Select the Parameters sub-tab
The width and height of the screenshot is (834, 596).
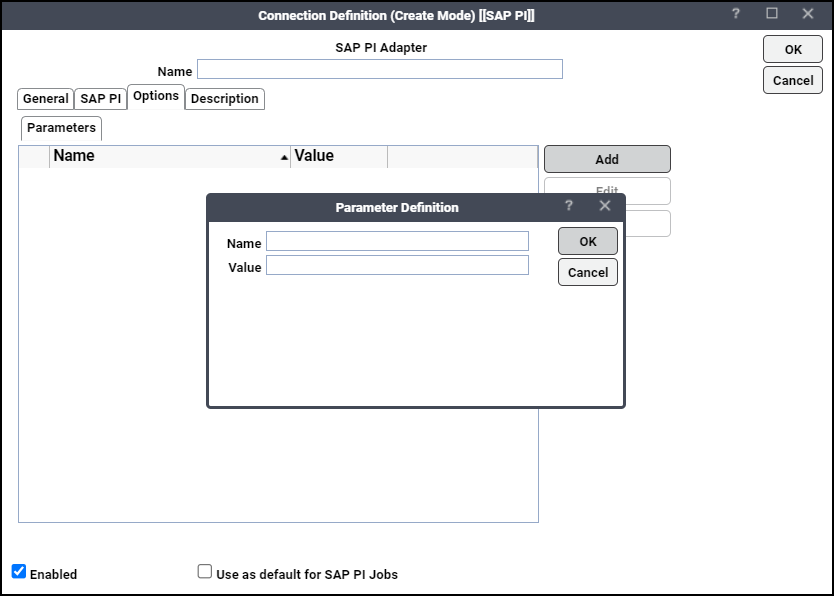61,128
